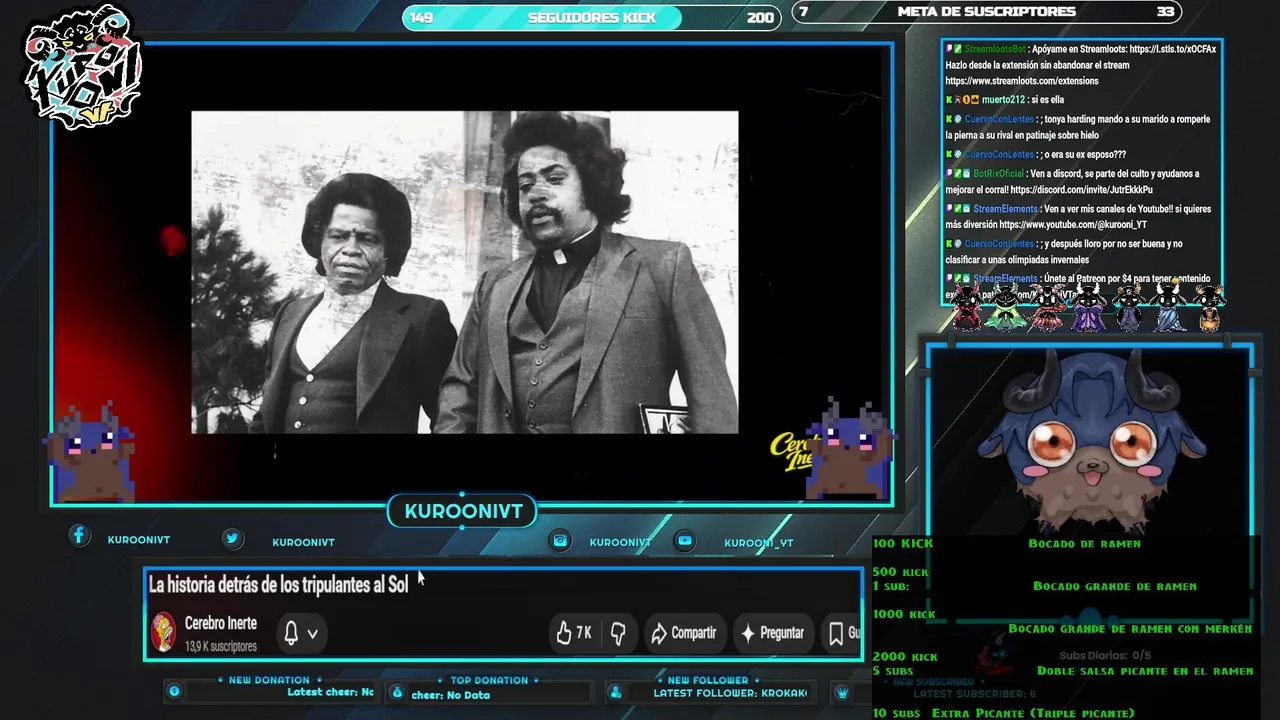
Task: Click the Cerebro Inerte channel avatar
Action: coord(164,632)
